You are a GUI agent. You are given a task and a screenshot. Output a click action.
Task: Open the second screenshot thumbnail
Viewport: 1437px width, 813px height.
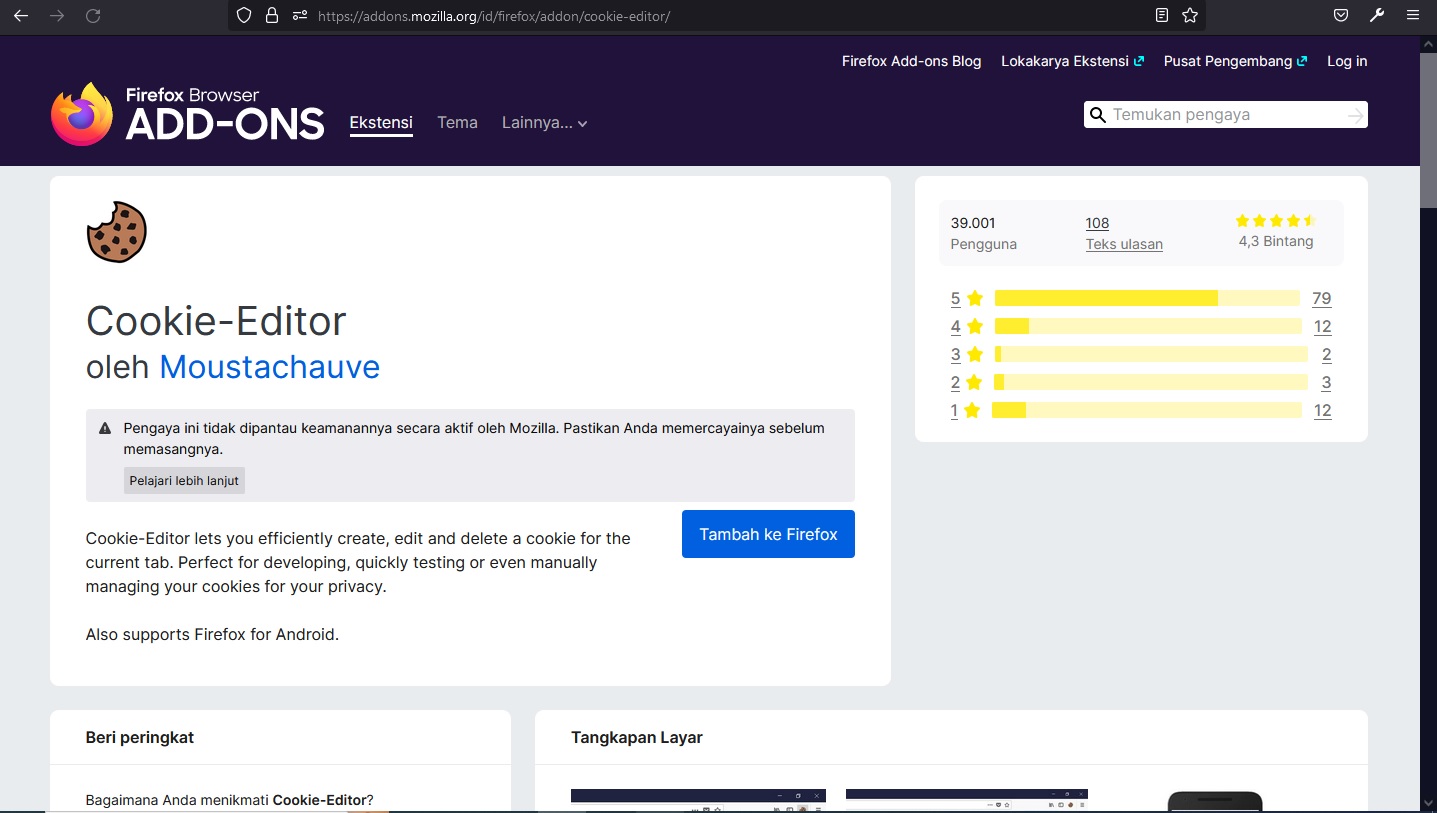pyautogui.click(x=967, y=800)
